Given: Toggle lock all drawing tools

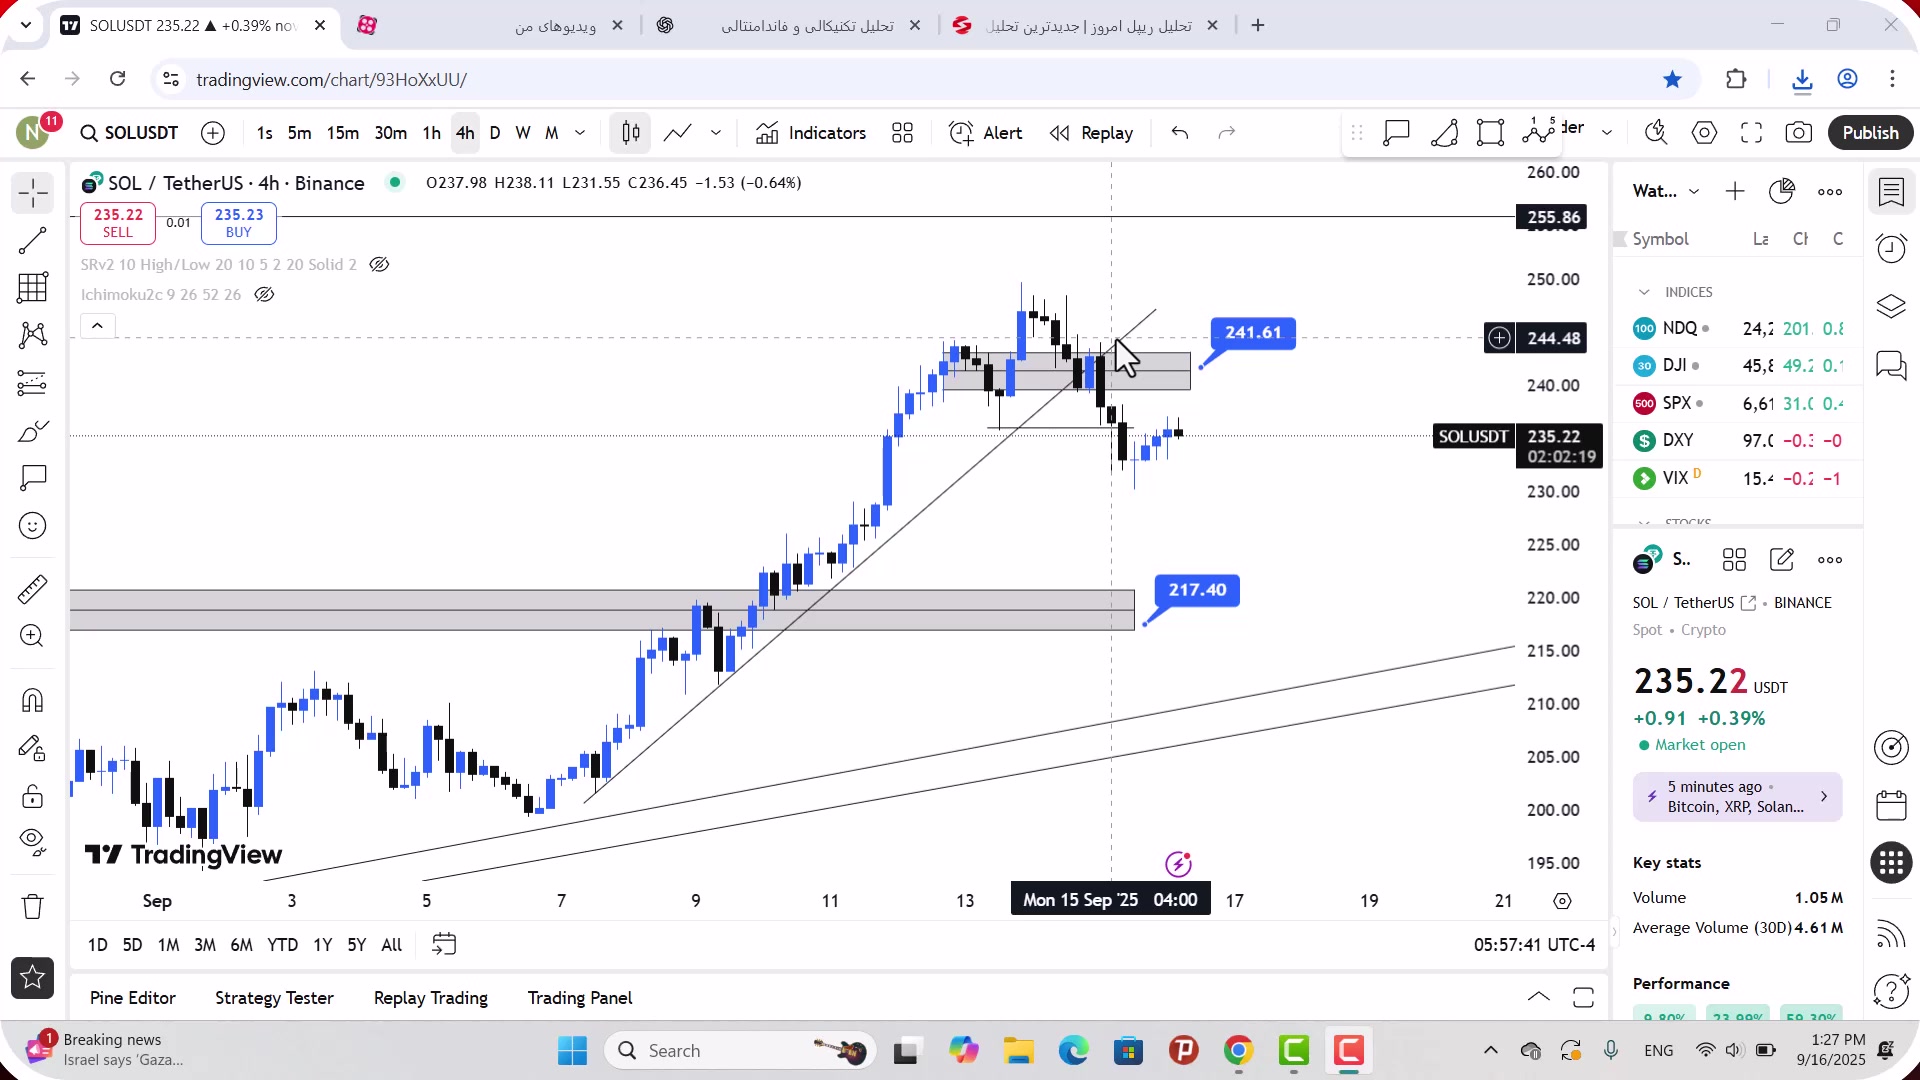Looking at the screenshot, I should [32, 796].
